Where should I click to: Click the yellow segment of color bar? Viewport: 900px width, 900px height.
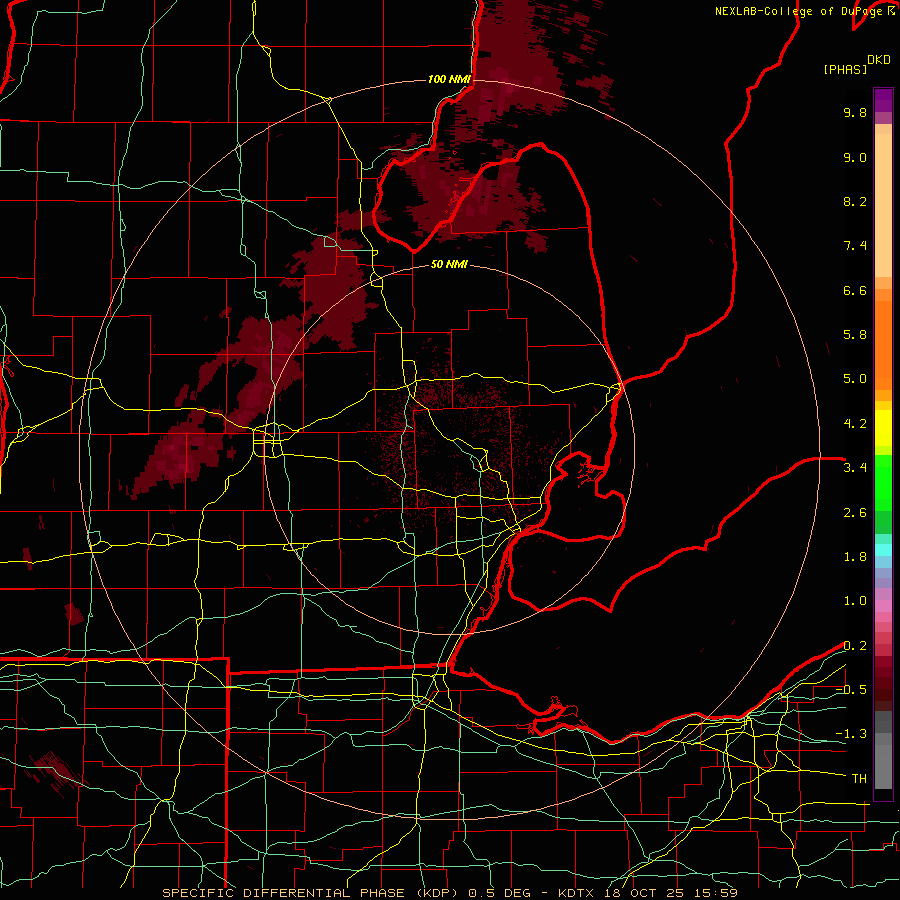coord(883,428)
